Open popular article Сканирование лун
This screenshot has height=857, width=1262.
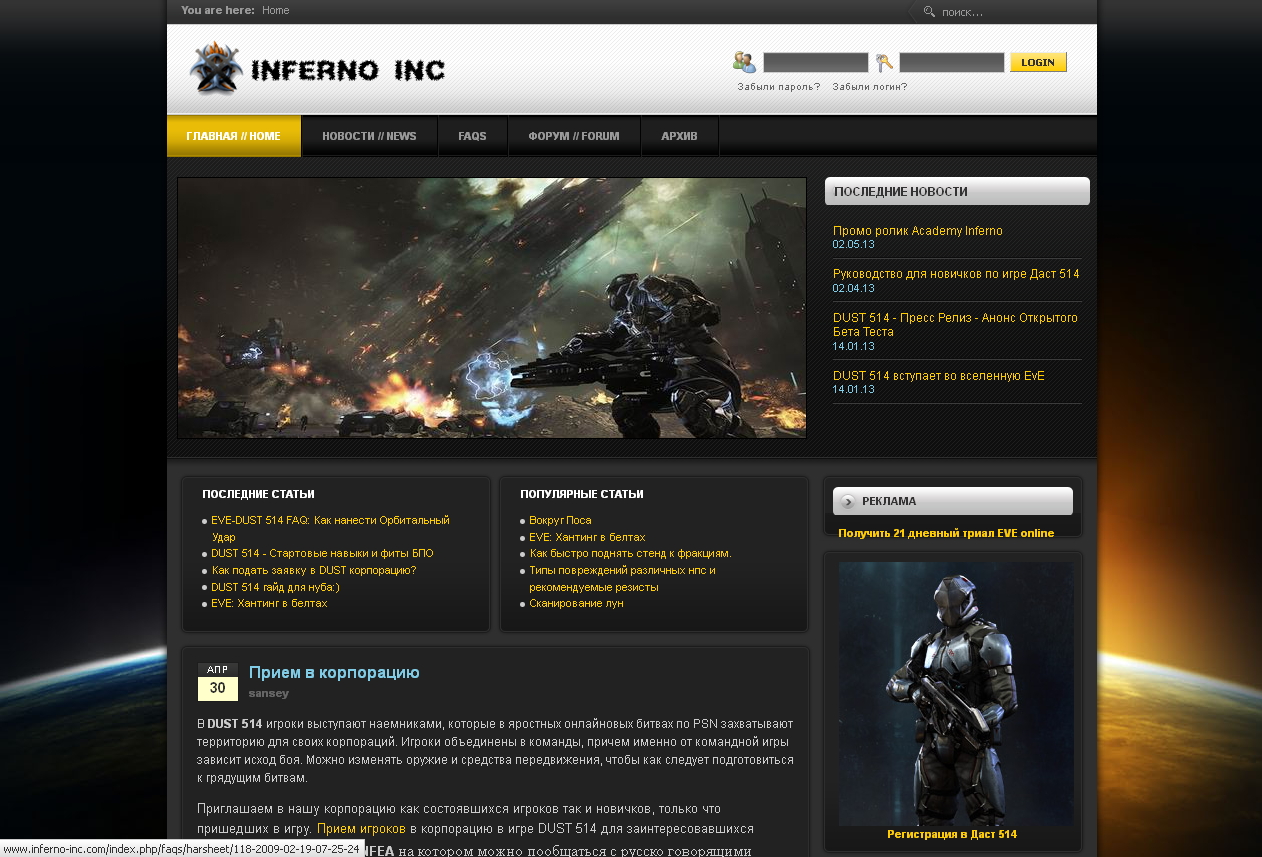click(576, 604)
